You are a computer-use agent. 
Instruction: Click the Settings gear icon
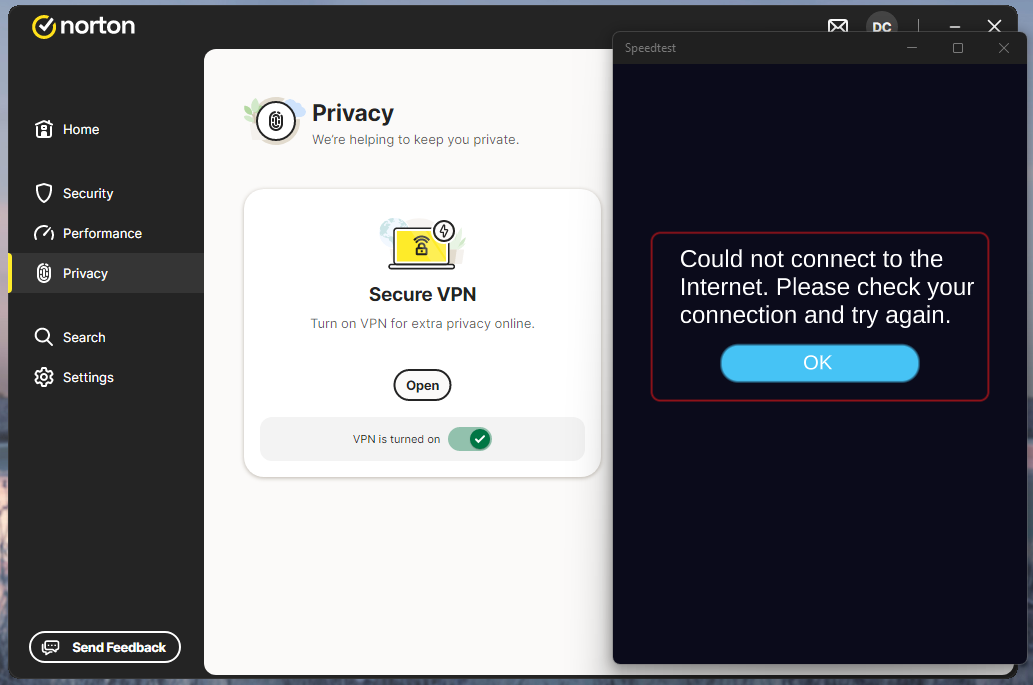pyautogui.click(x=43, y=377)
